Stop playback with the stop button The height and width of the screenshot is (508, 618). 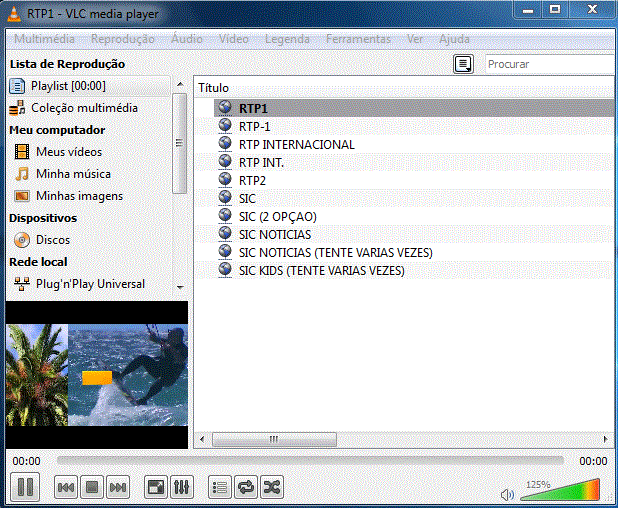coord(92,487)
